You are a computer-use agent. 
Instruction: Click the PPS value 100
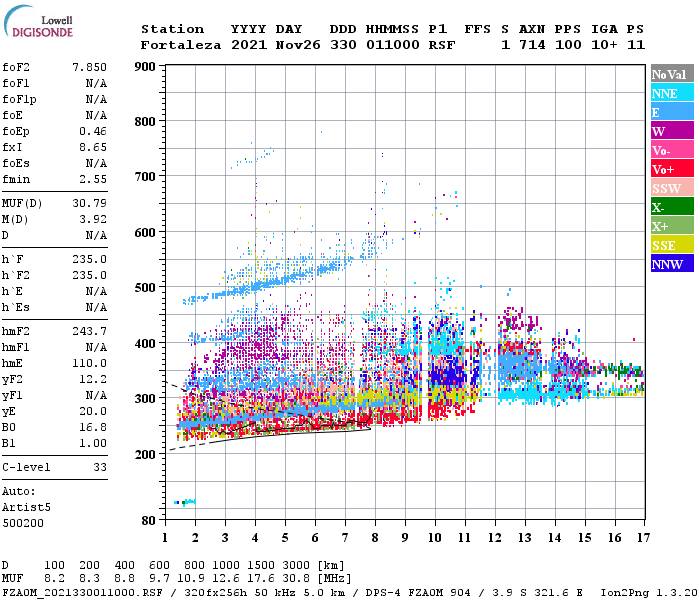pyautogui.click(x=568, y=45)
